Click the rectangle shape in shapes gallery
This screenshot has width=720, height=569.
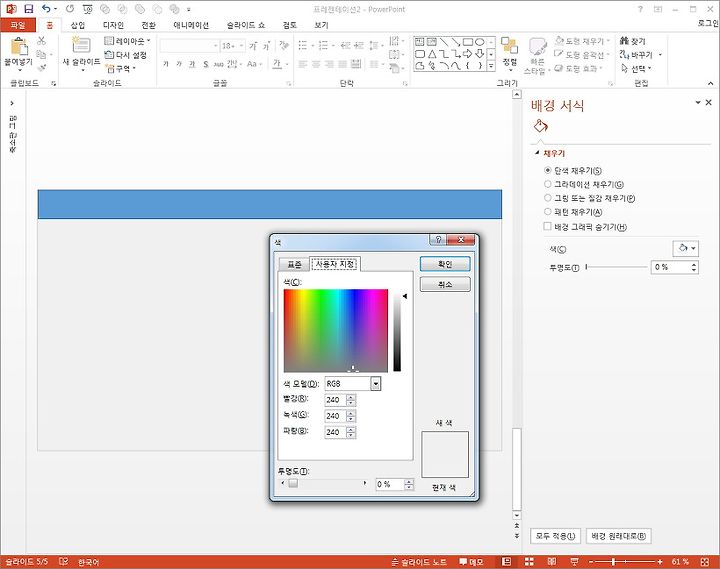(x=467, y=42)
